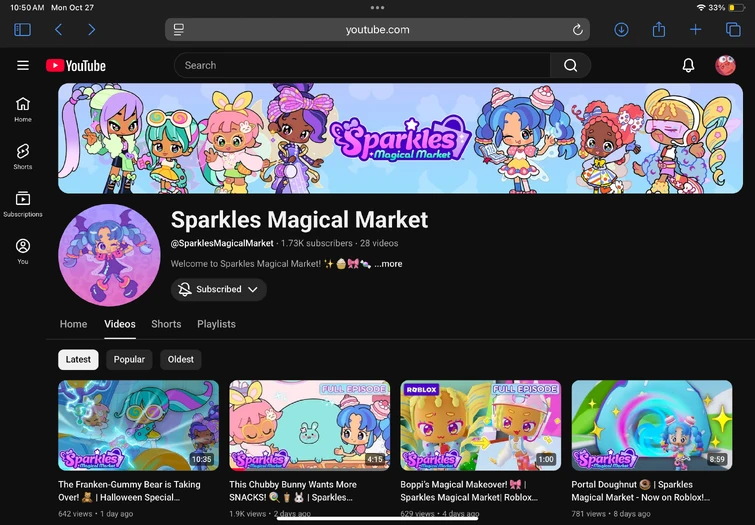Click the 8:59 duration badge
The width and height of the screenshot is (755, 525).
[717, 459]
